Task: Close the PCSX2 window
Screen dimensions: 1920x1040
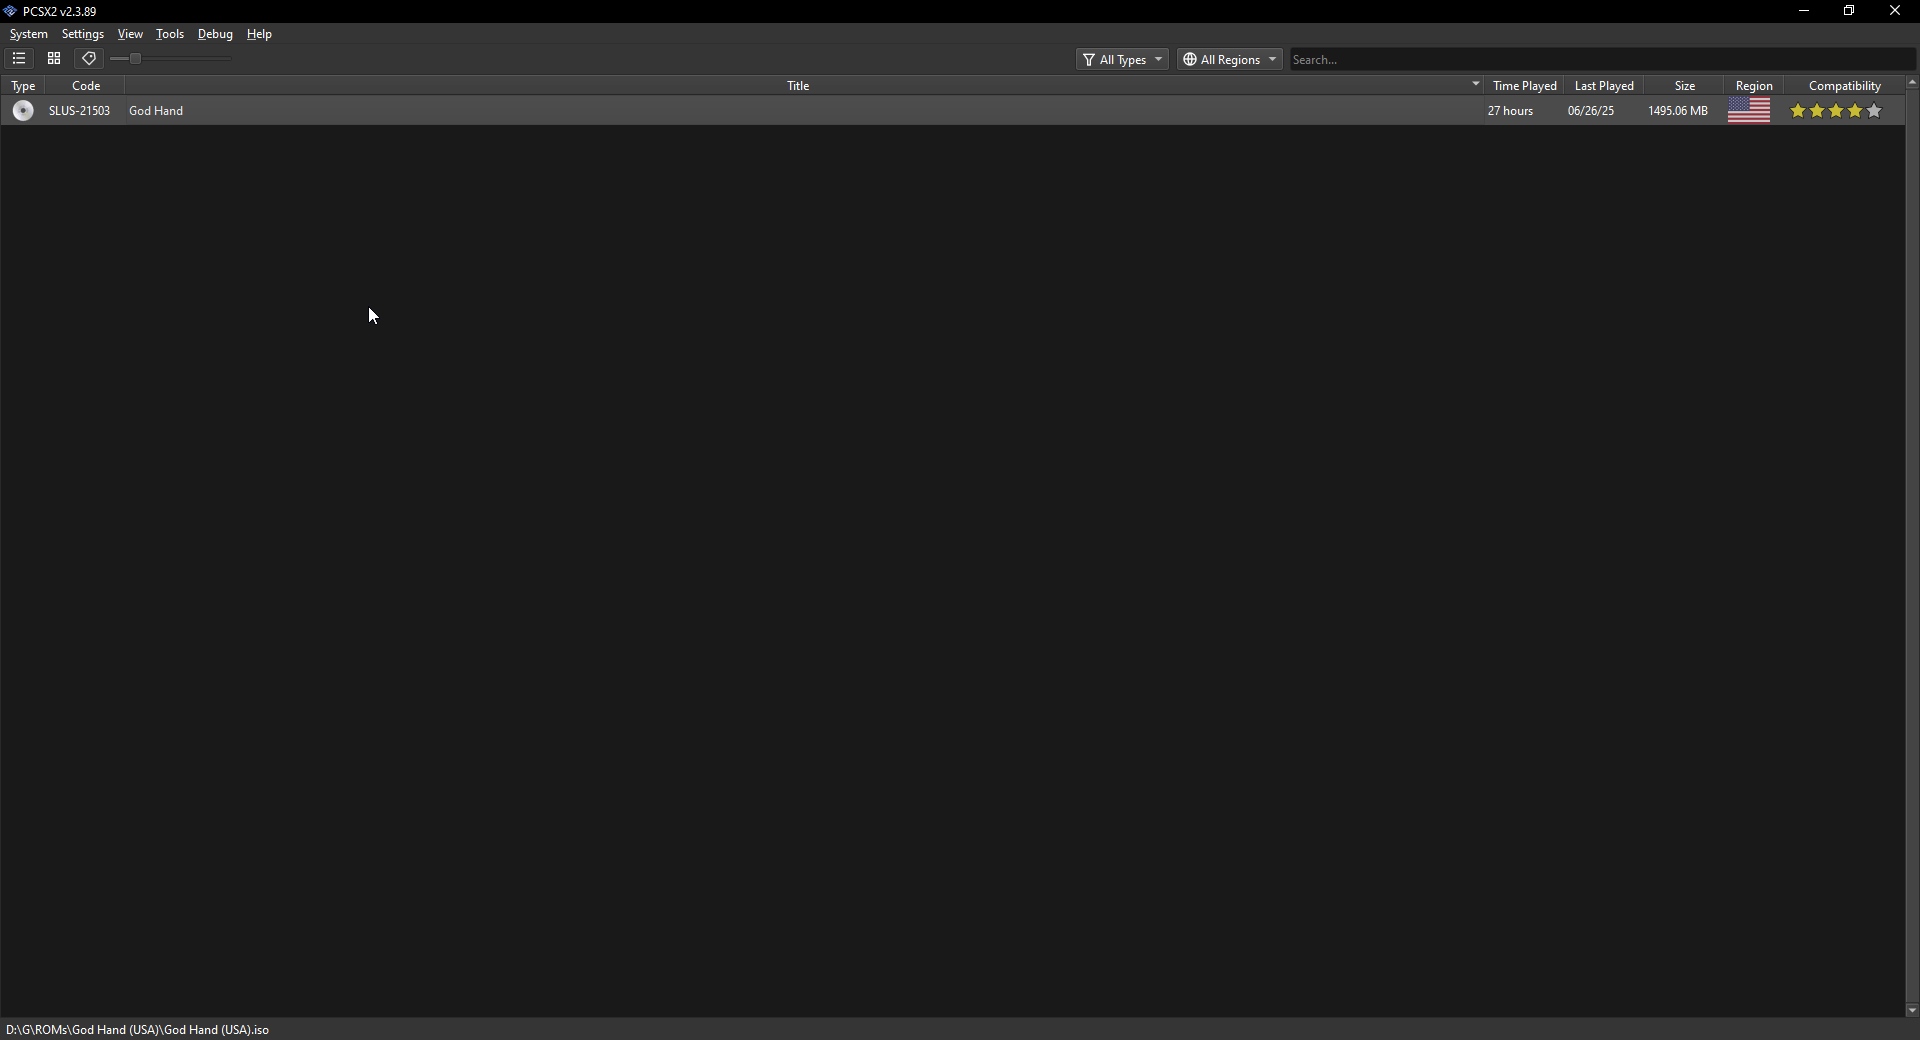Action: (x=1895, y=11)
